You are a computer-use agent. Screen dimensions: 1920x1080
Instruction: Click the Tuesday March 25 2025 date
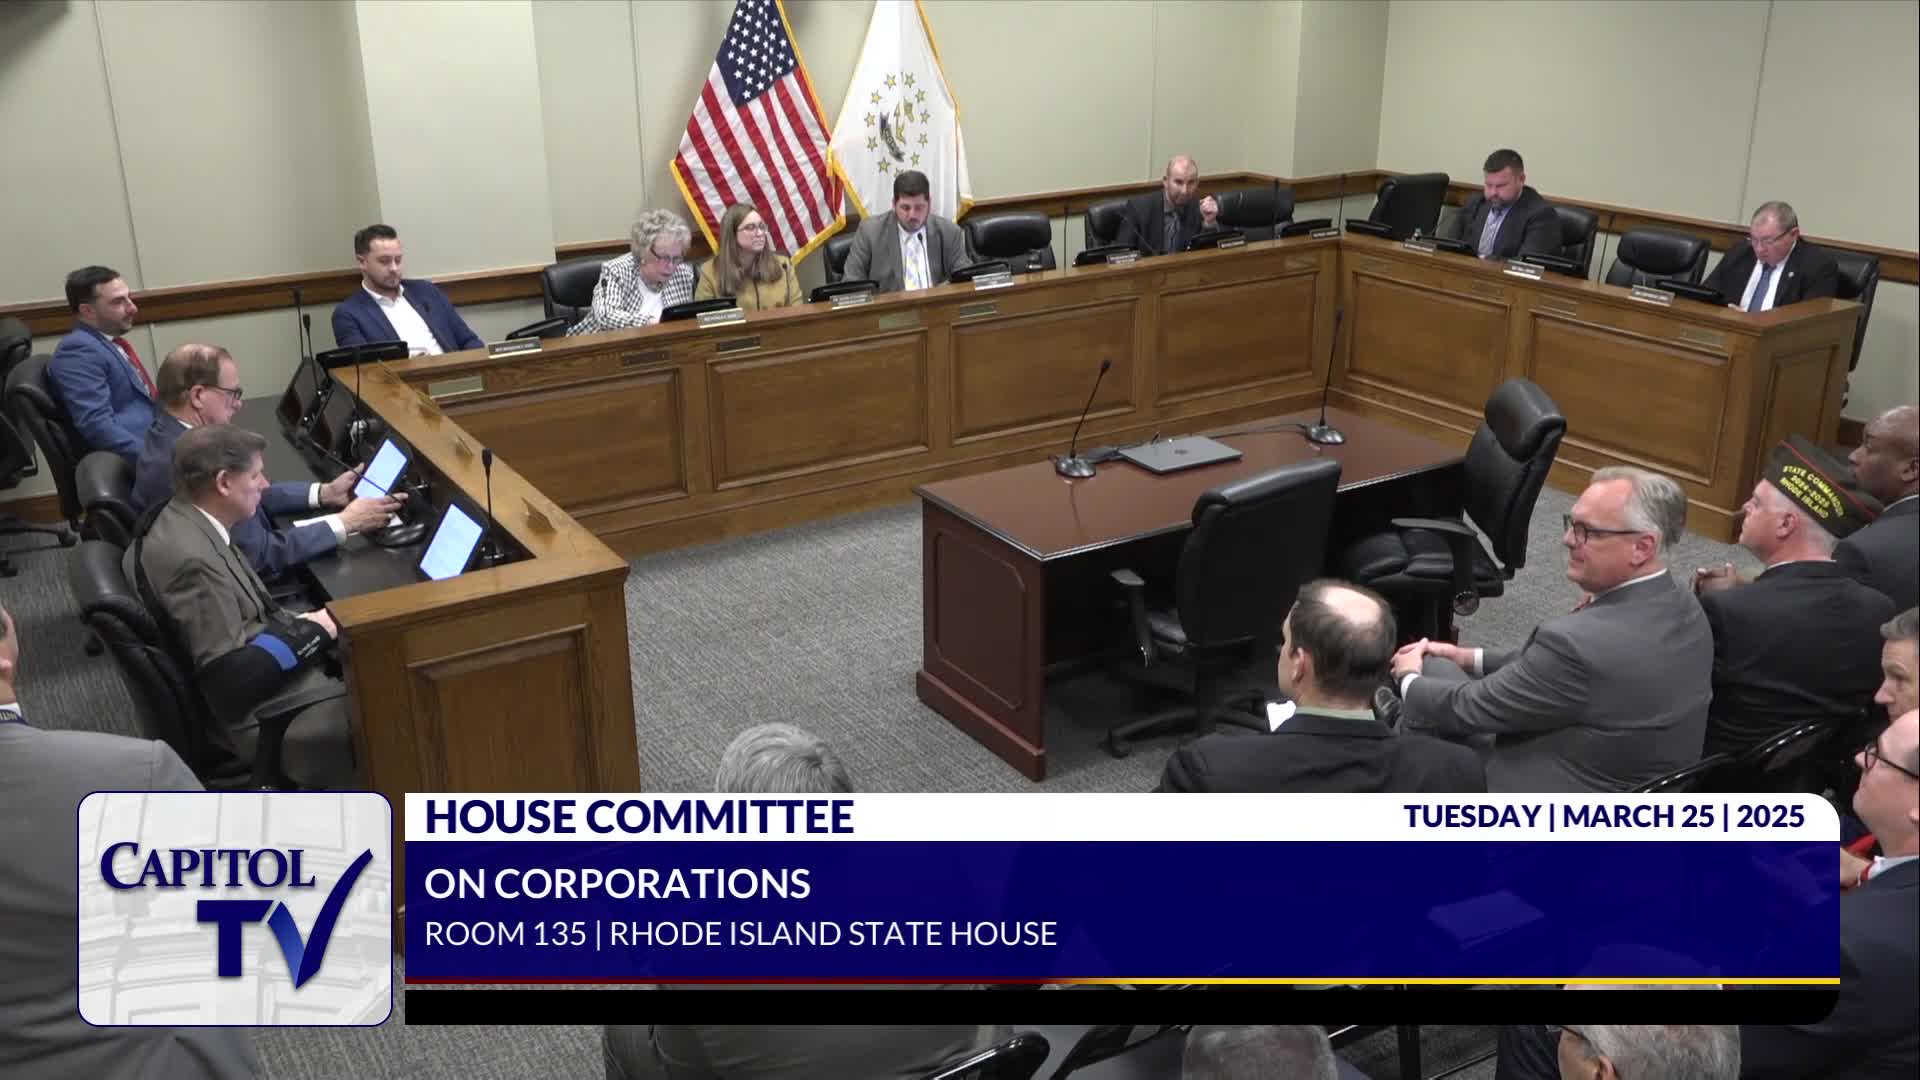click(1603, 816)
